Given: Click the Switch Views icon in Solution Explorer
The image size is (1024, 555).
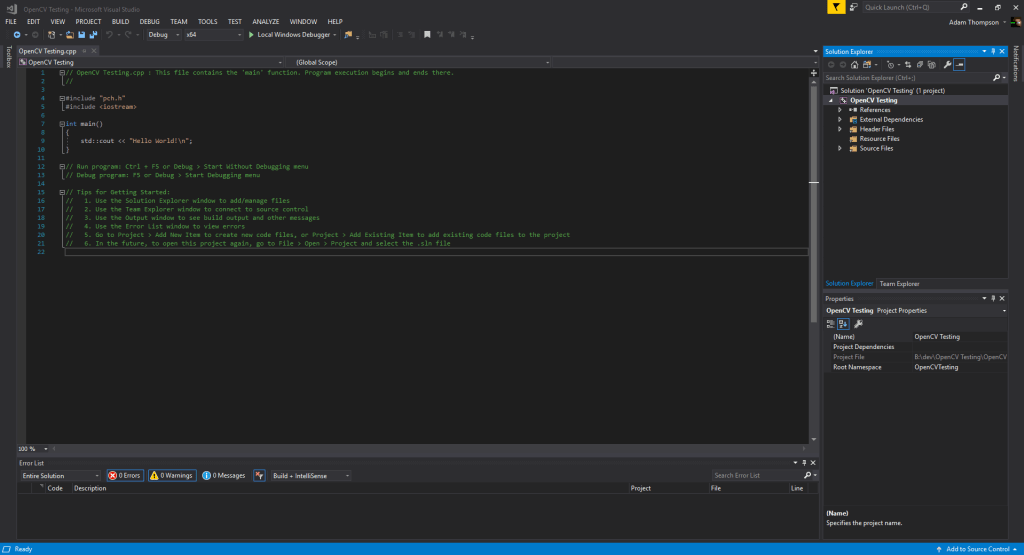Looking at the screenshot, I should (867, 65).
